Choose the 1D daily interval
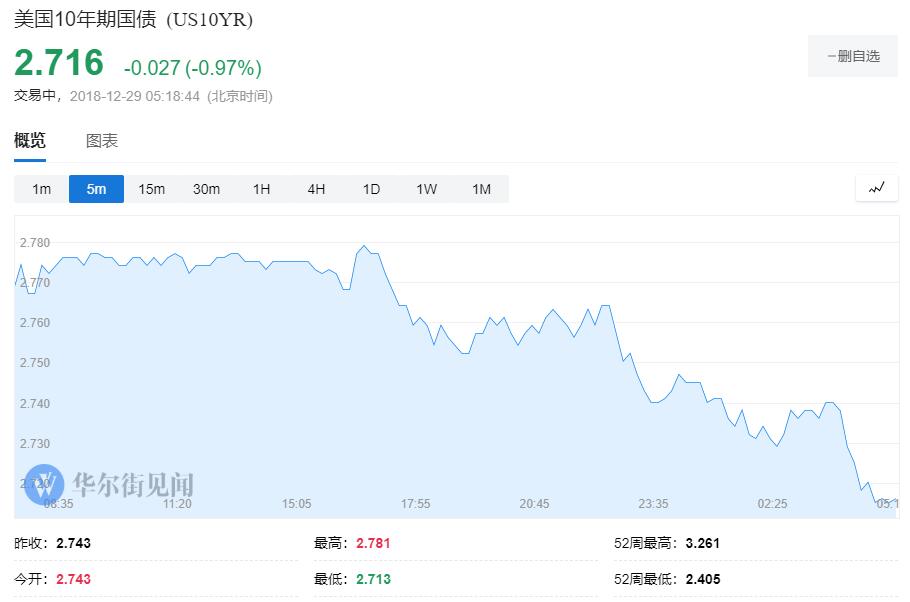This screenshot has width=910, height=602. [x=371, y=189]
